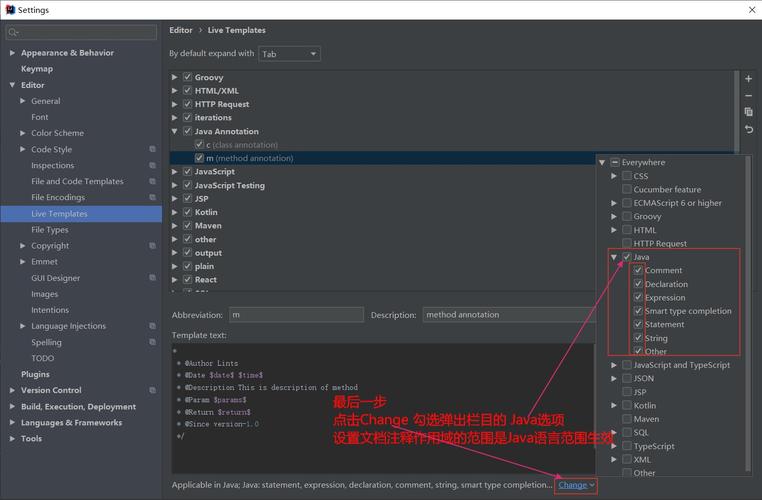Viewport: 762px width, 500px height.
Task: Toggle the c (class annotation) checkbox
Action: 199,144
